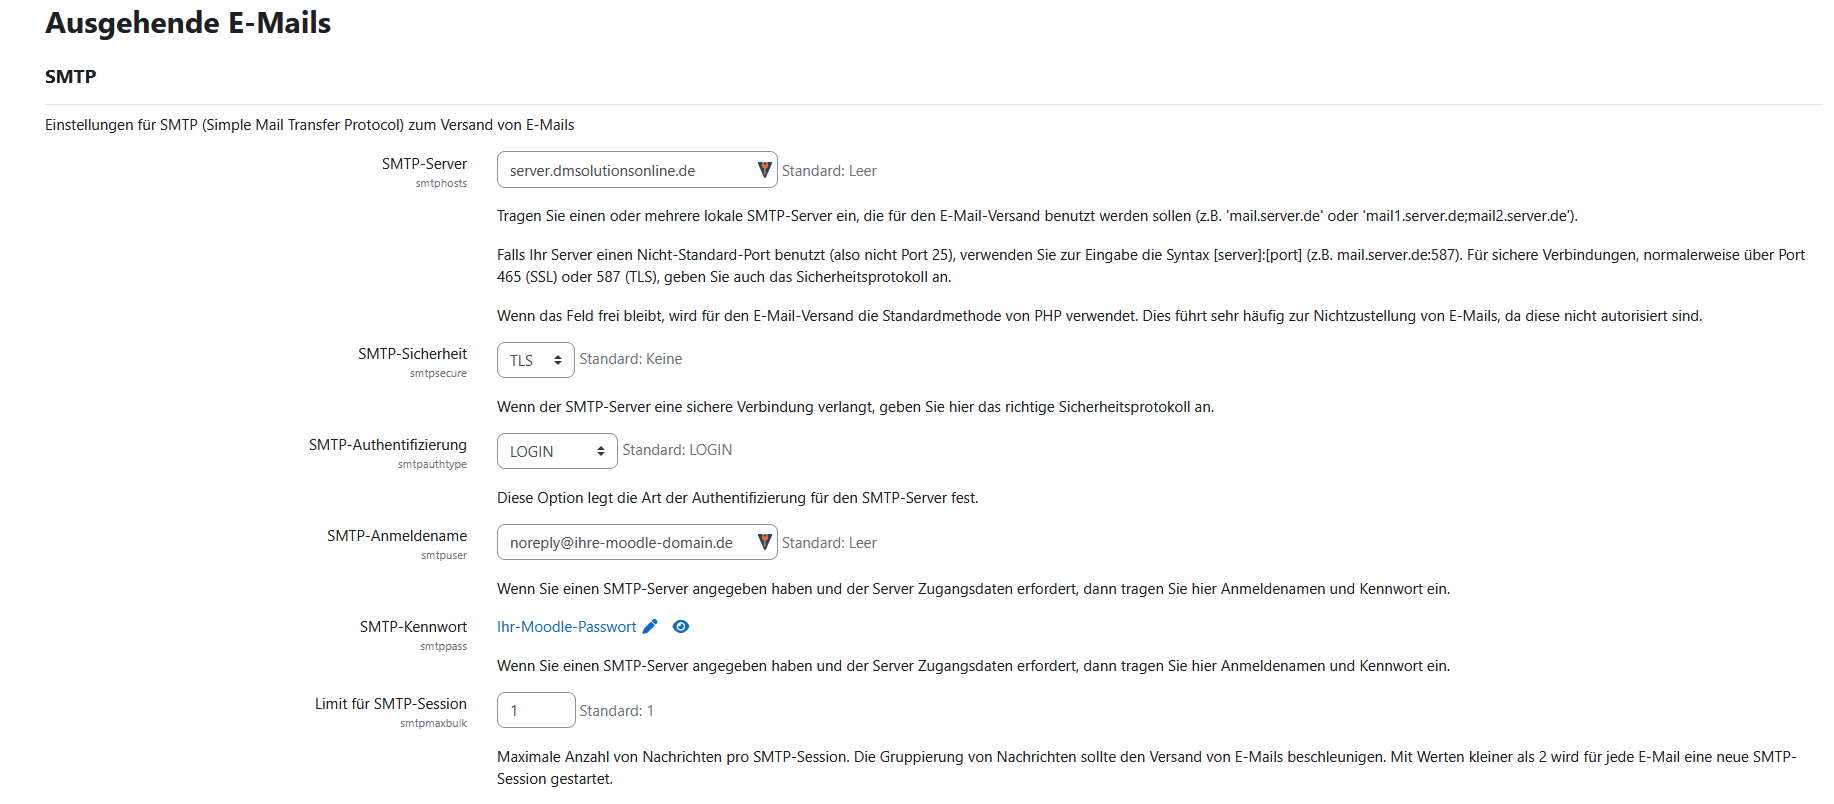Click the password manager icon in the SMTP-Server field
Screen dimensions: 1834x804
[764, 170]
